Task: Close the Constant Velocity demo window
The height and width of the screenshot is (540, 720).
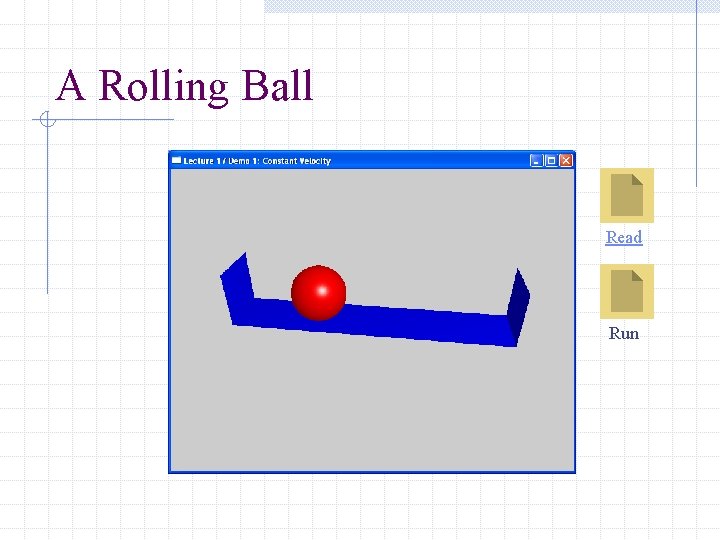Action: (x=566, y=161)
